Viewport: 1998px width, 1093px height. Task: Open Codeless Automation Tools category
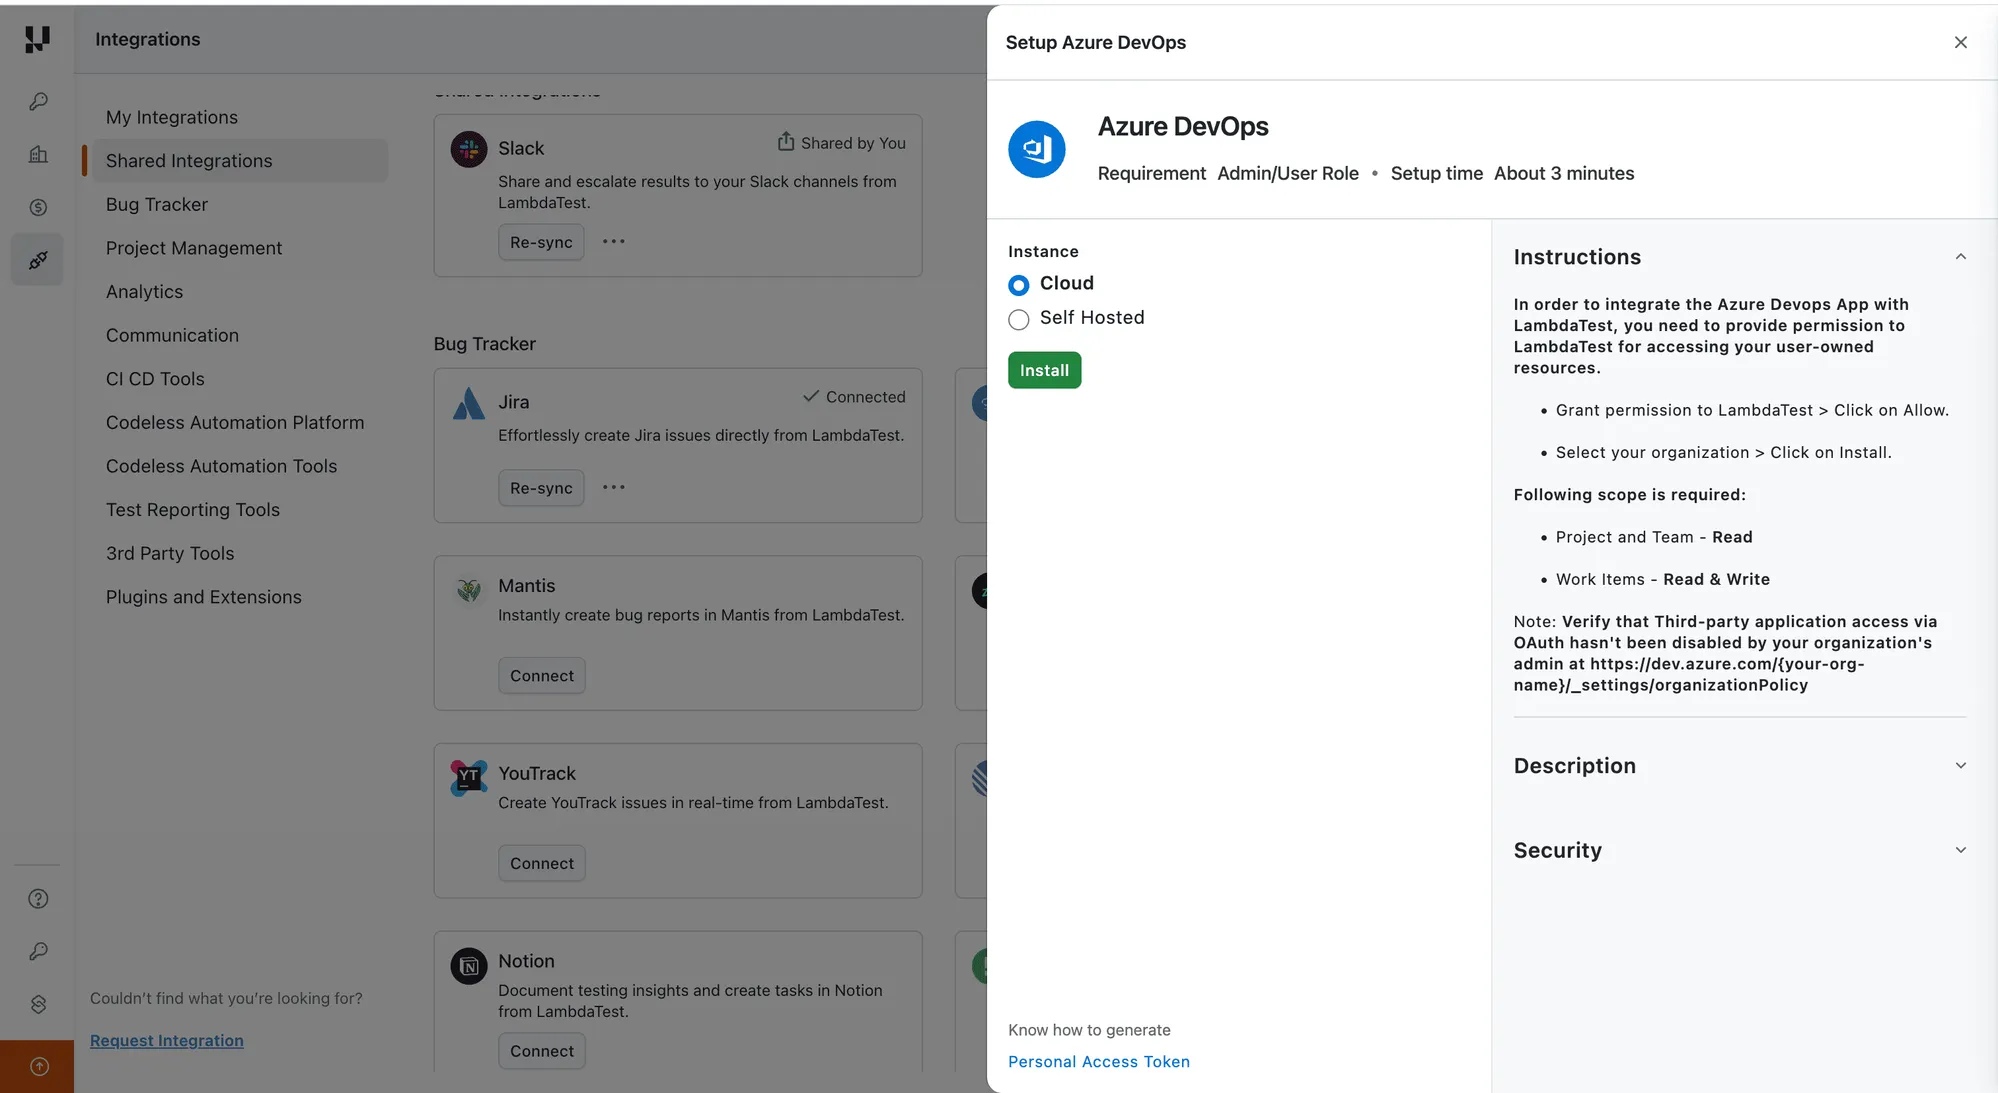click(221, 466)
